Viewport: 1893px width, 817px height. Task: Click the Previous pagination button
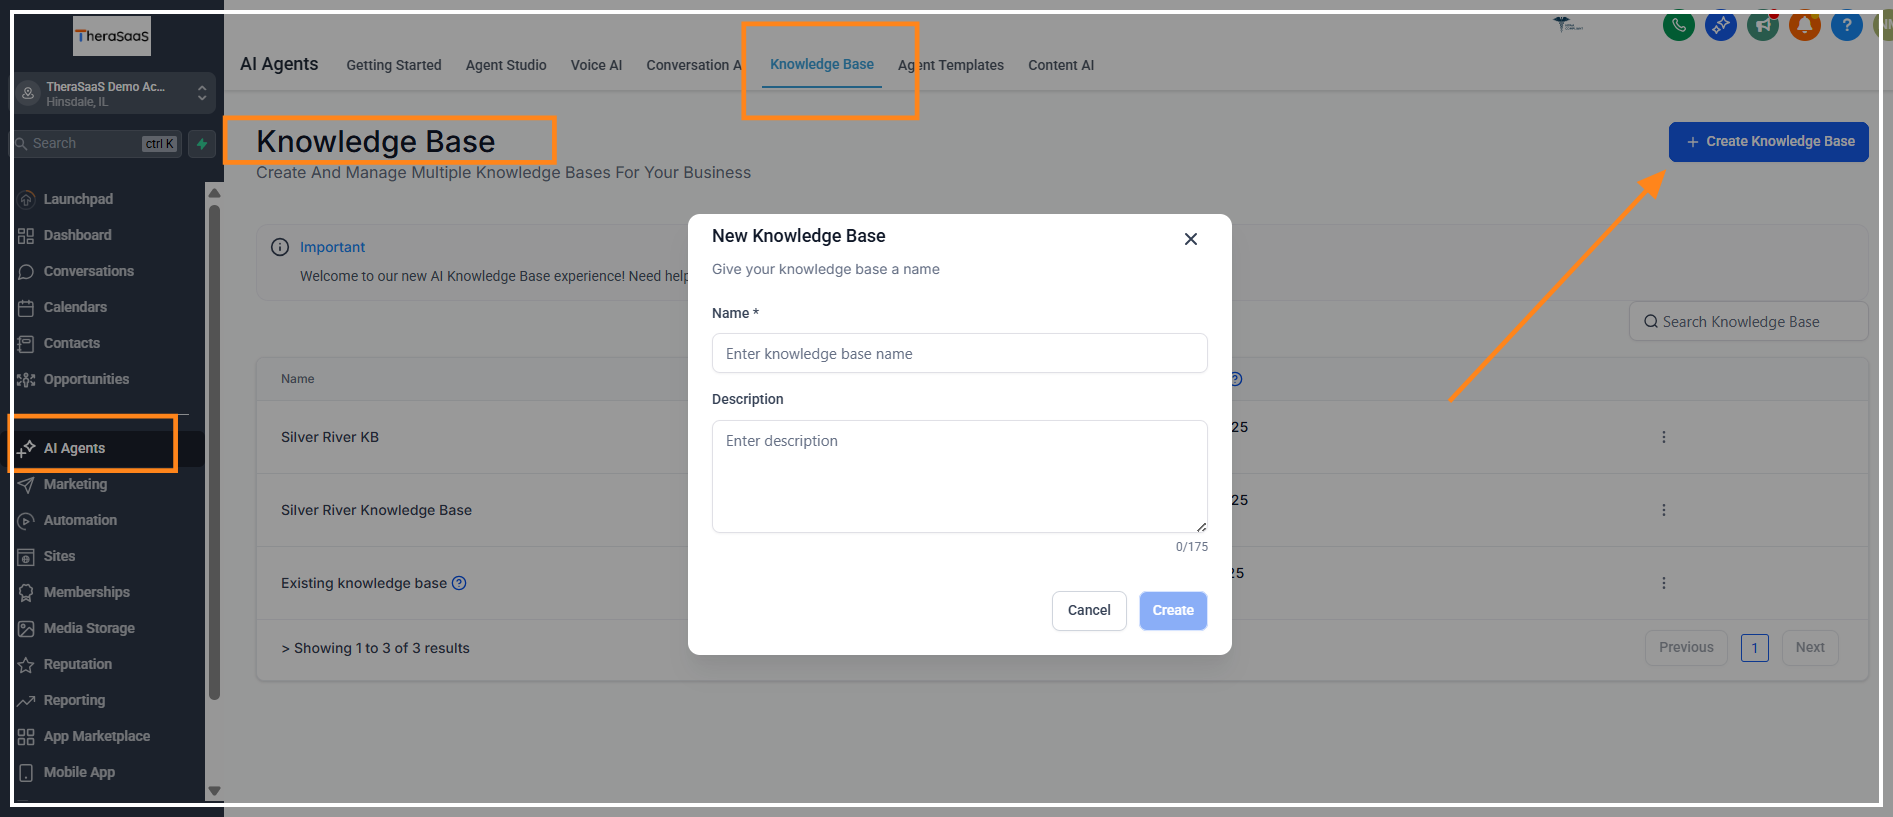1686,648
